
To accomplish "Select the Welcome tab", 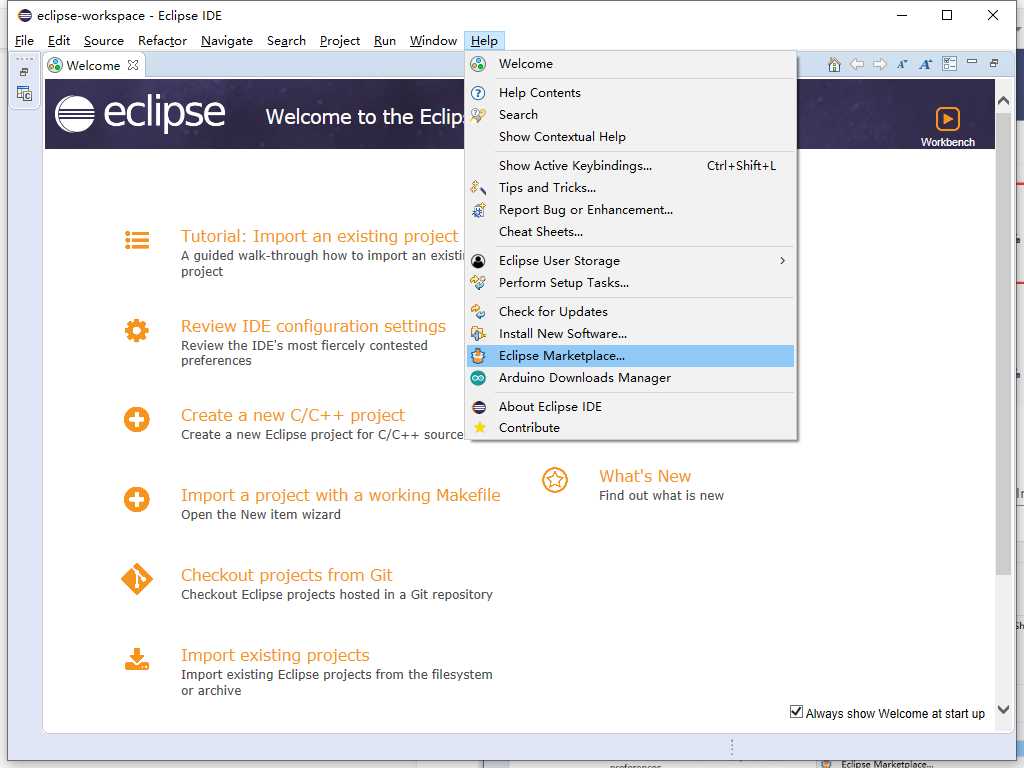I will click(x=93, y=65).
